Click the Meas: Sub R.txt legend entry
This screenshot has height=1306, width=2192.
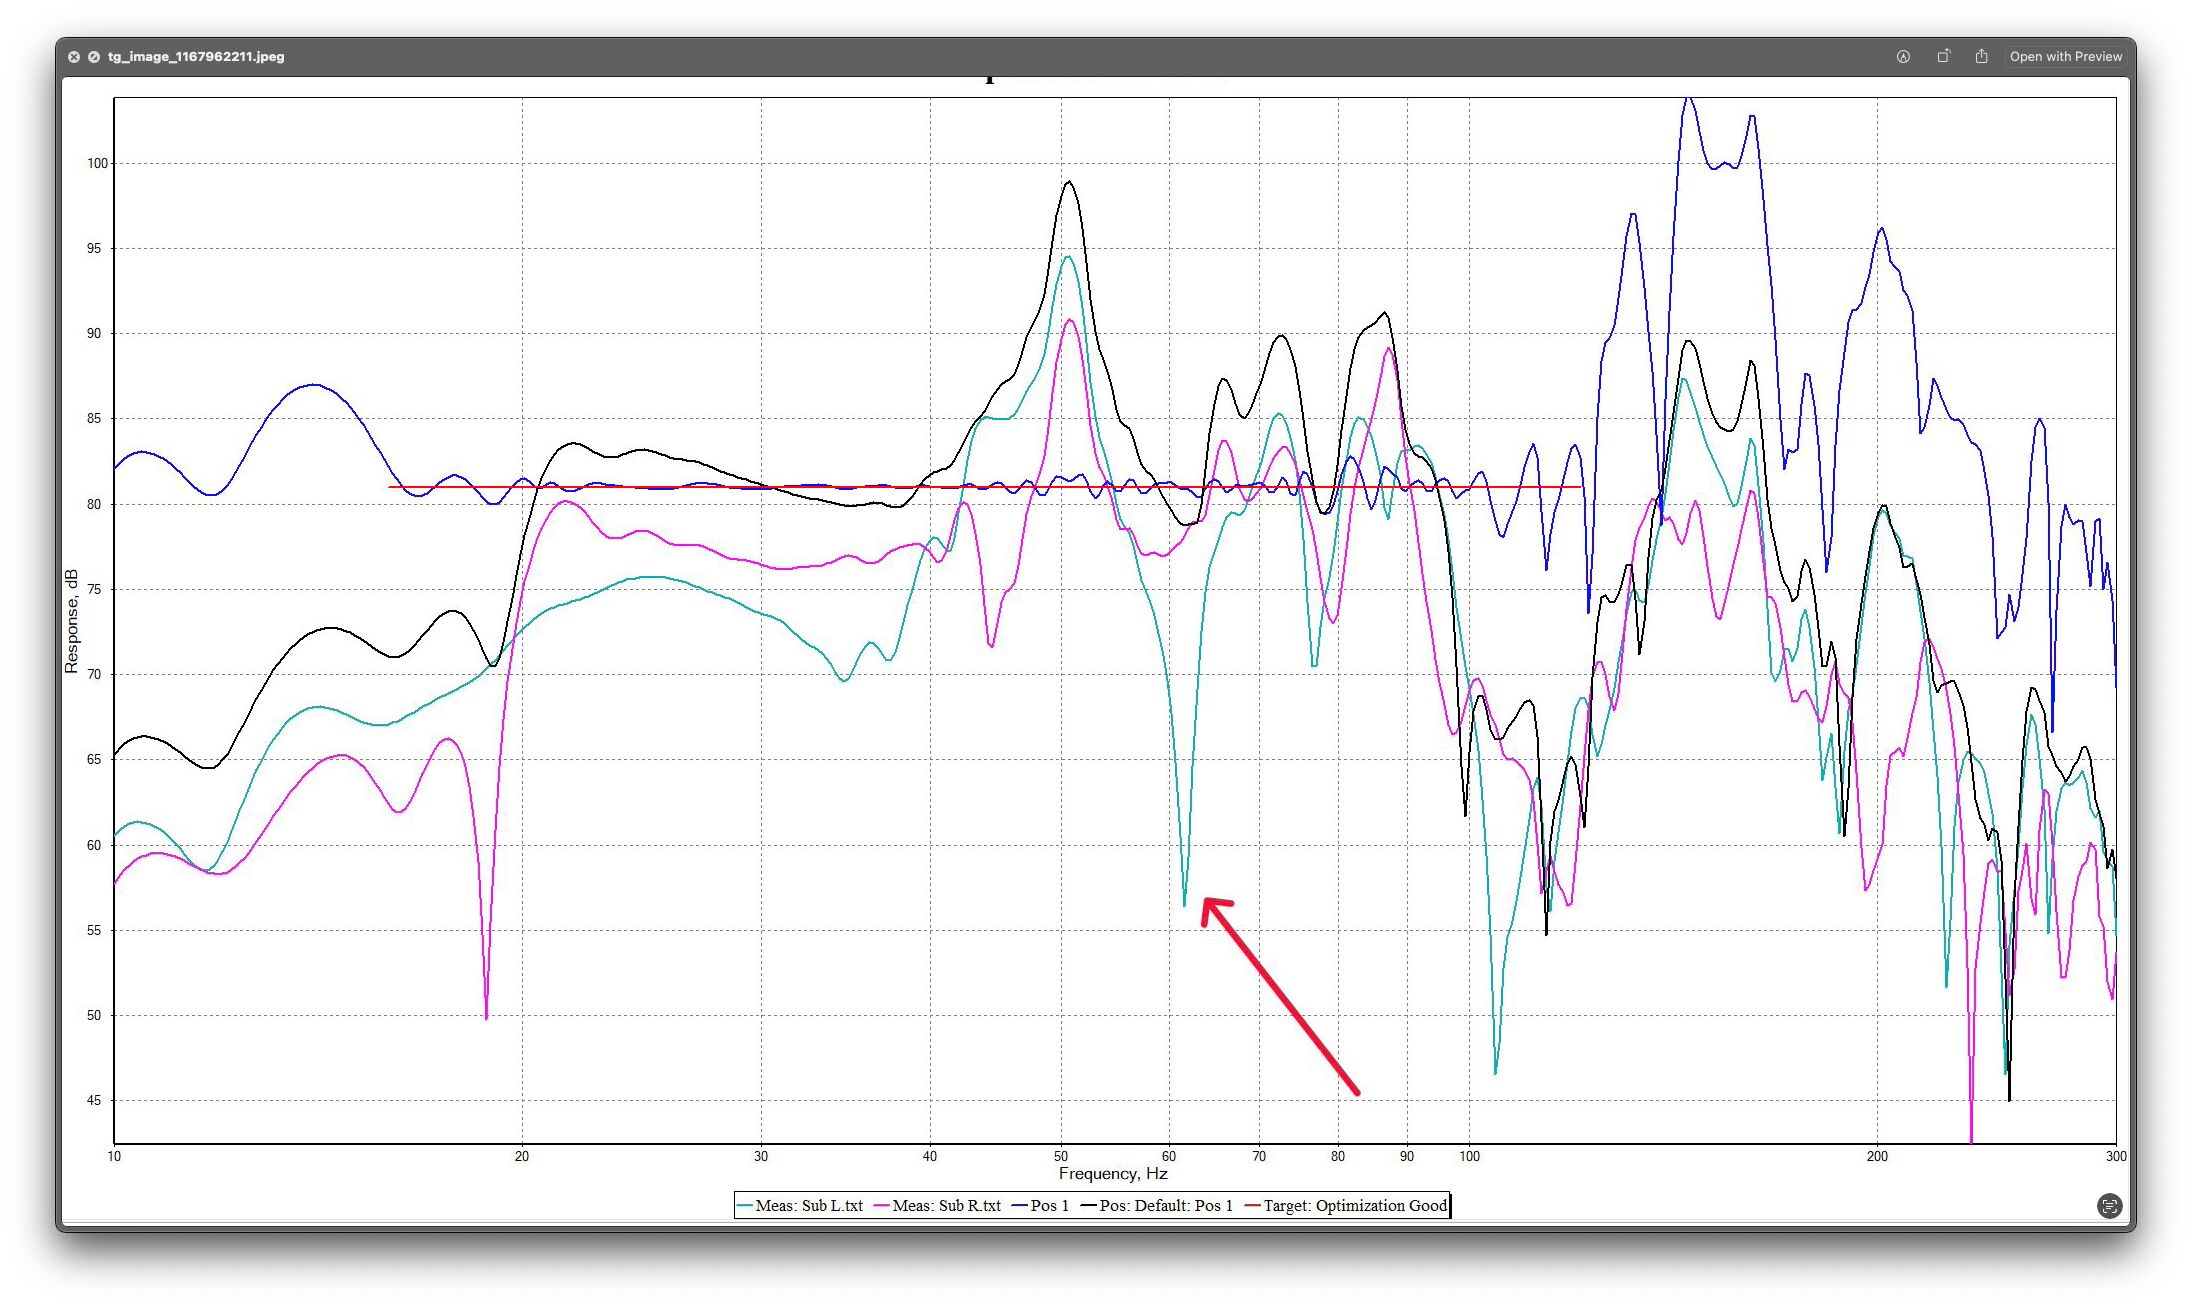(945, 1206)
